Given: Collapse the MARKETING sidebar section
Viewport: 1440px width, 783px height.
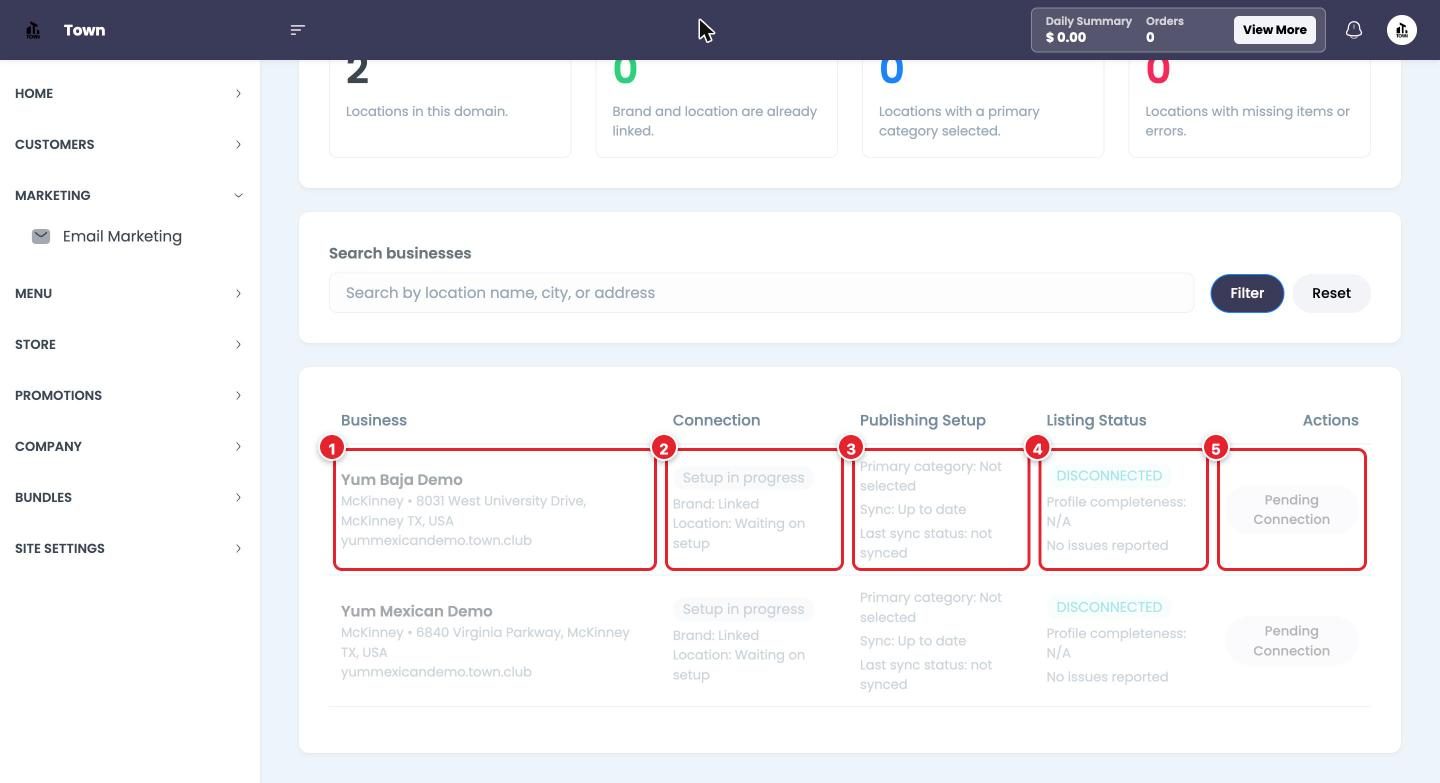Looking at the screenshot, I should (x=130, y=195).
